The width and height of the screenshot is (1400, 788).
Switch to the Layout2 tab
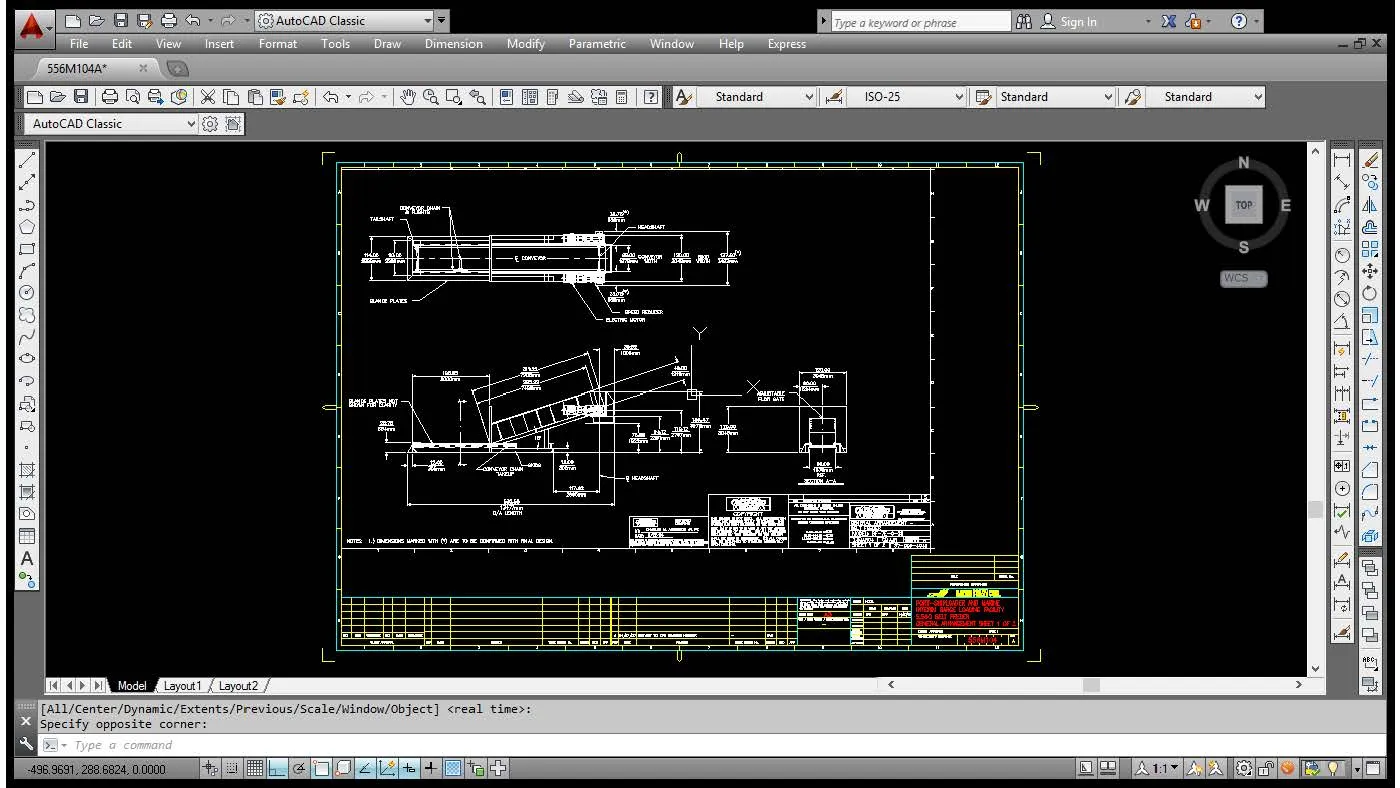[x=238, y=686]
